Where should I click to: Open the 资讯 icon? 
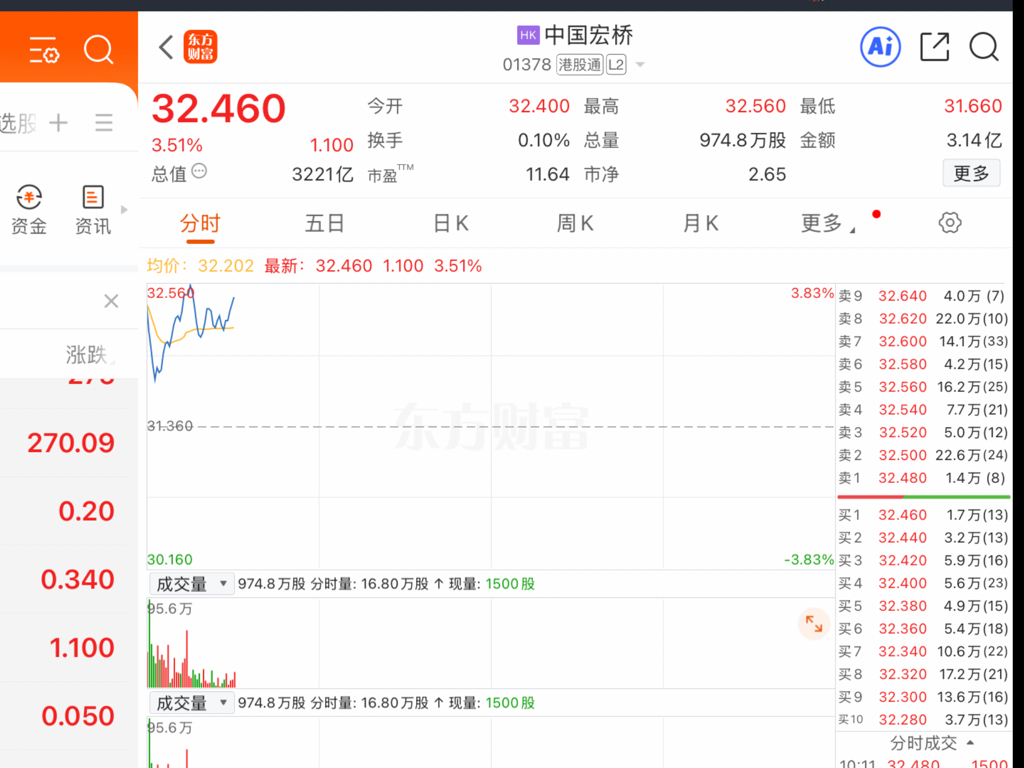pyautogui.click(x=93, y=210)
